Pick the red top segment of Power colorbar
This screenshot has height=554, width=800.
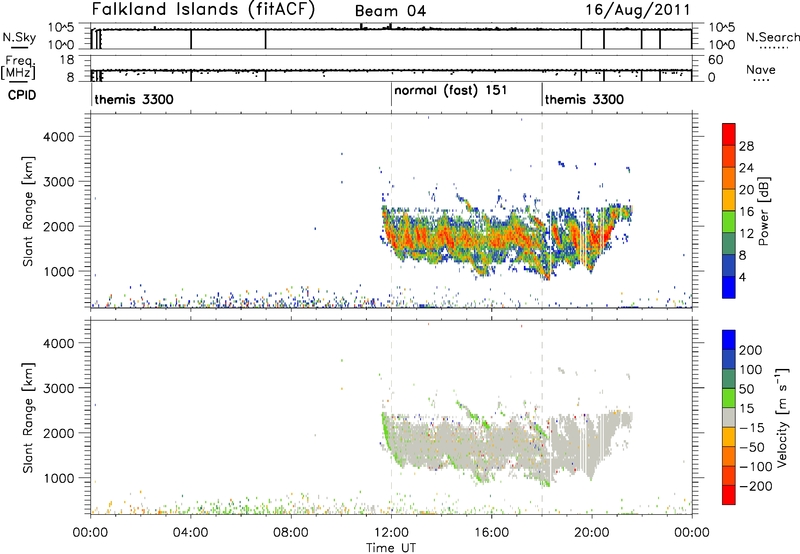click(729, 135)
